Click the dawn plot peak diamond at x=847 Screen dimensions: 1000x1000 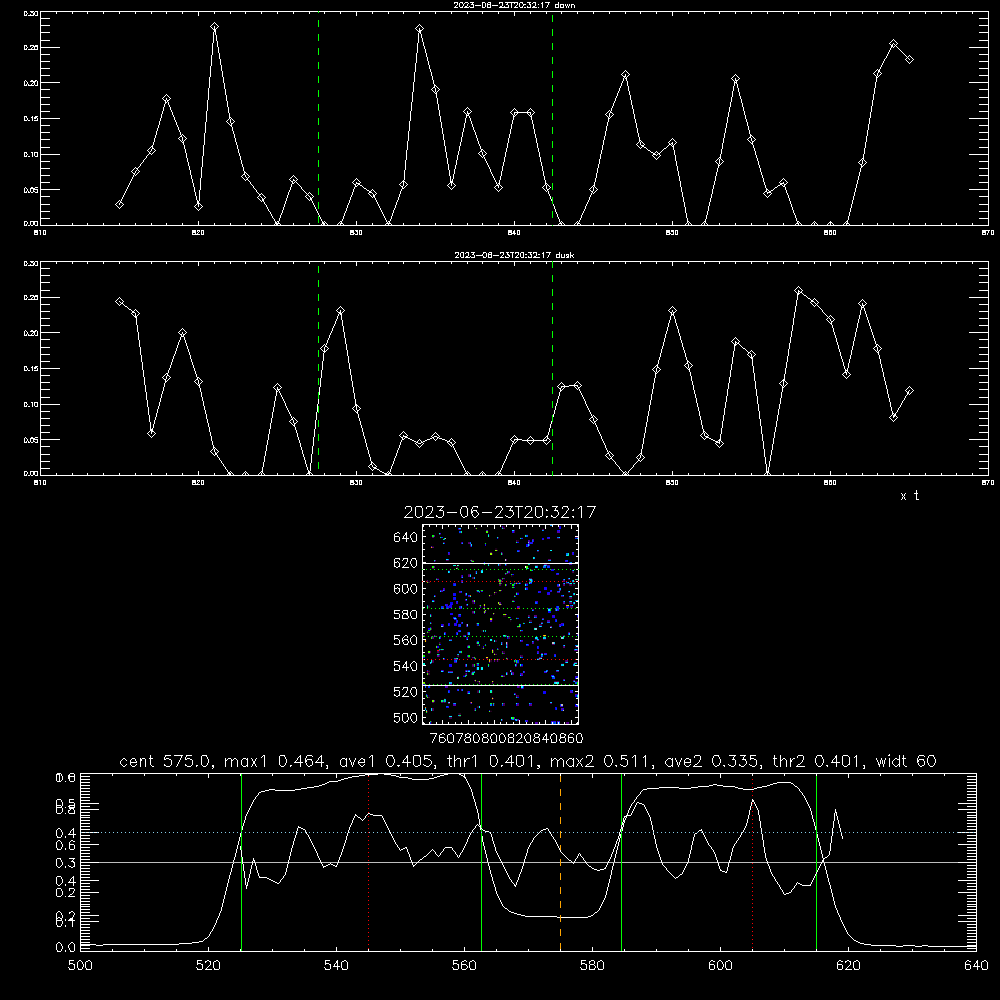pyautogui.click(x=625, y=75)
